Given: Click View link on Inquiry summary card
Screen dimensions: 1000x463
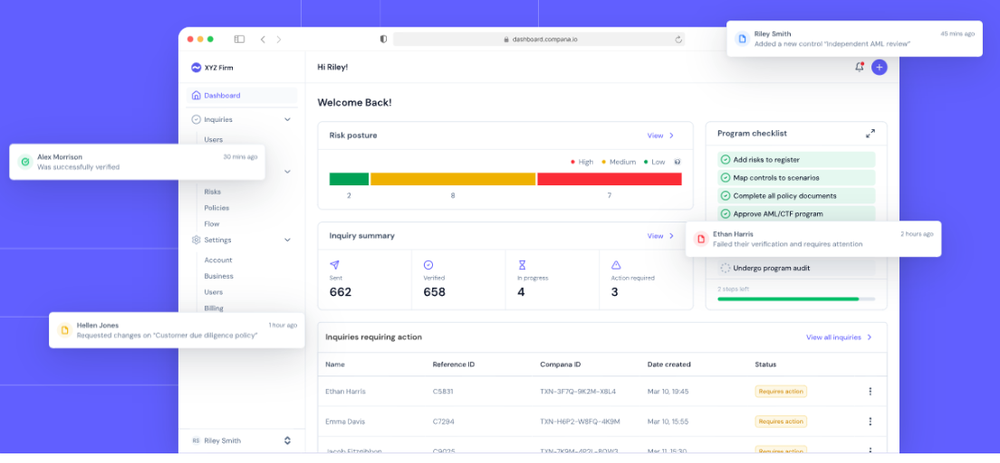Looking at the screenshot, I should [x=661, y=236].
